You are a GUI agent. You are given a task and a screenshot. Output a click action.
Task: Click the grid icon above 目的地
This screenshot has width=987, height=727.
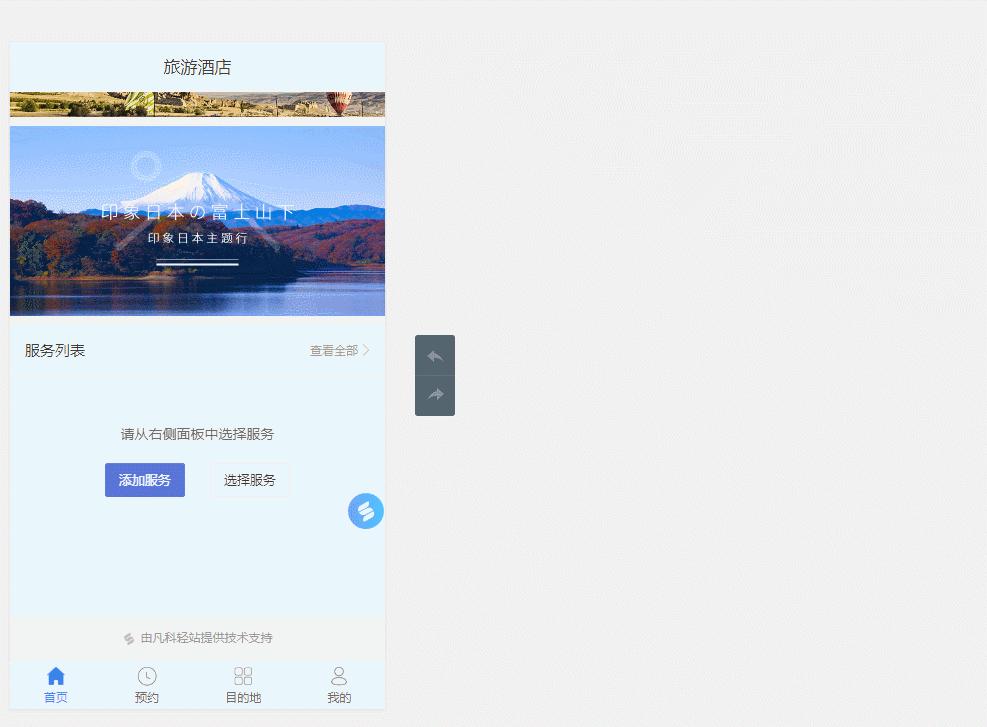coord(243,674)
